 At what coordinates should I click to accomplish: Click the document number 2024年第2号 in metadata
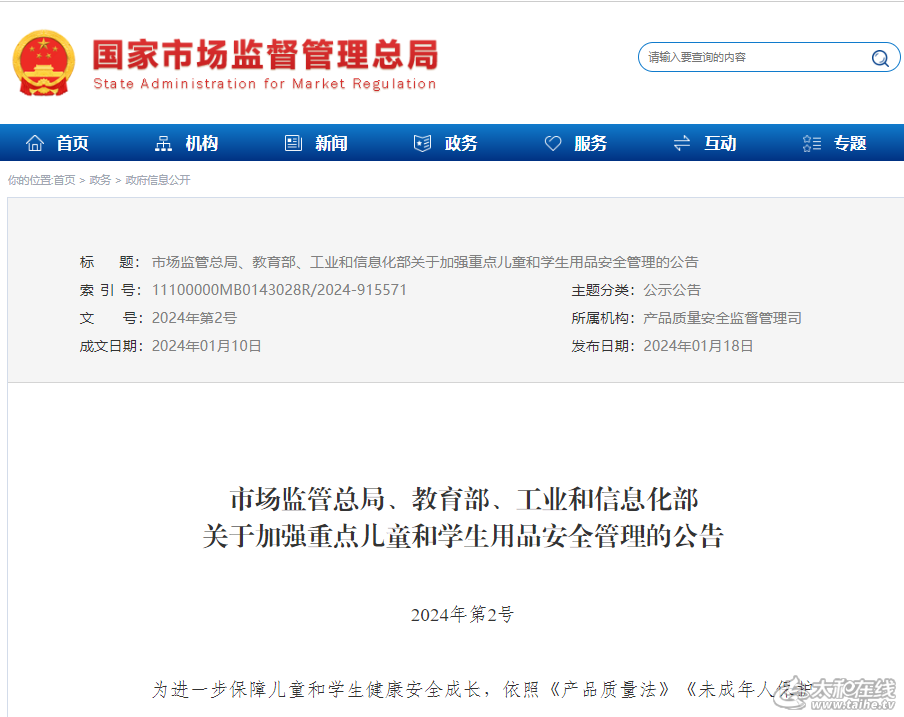coord(194,318)
